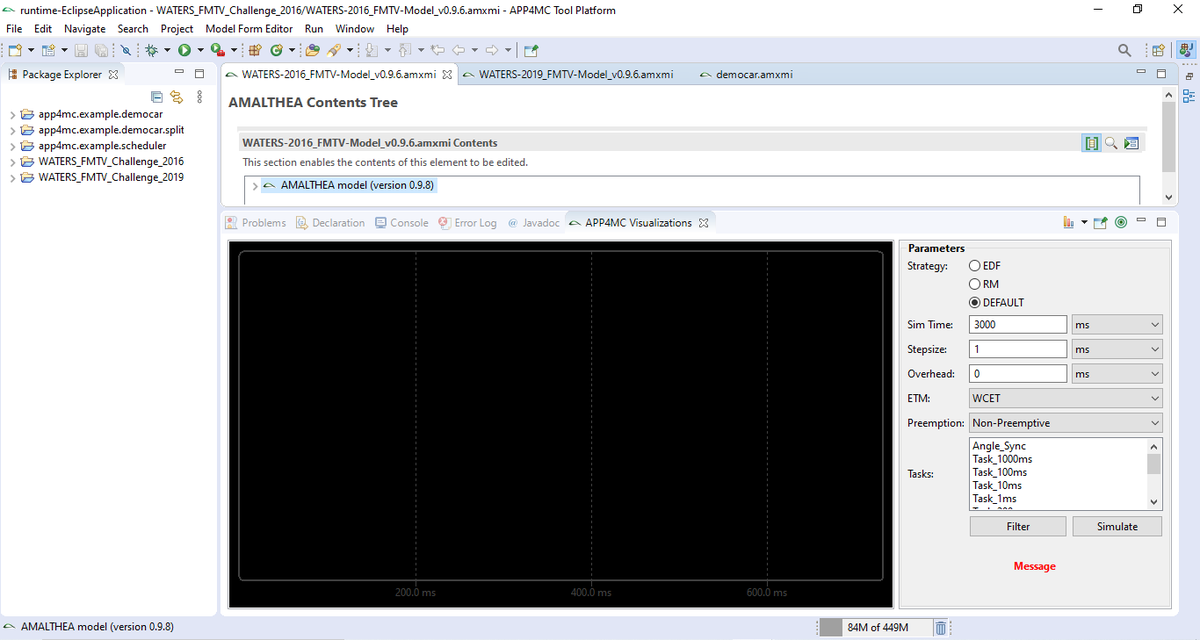Image resolution: width=1200 pixels, height=640 pixels.
Task: Click the green brackets icon in Contents section
Action: pos(1092,143)
